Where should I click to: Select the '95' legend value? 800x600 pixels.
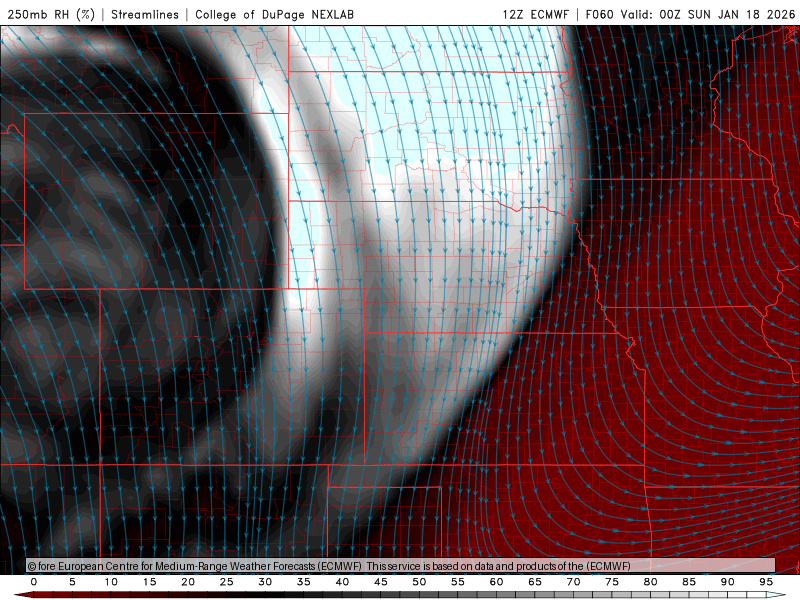click(766, 582)
